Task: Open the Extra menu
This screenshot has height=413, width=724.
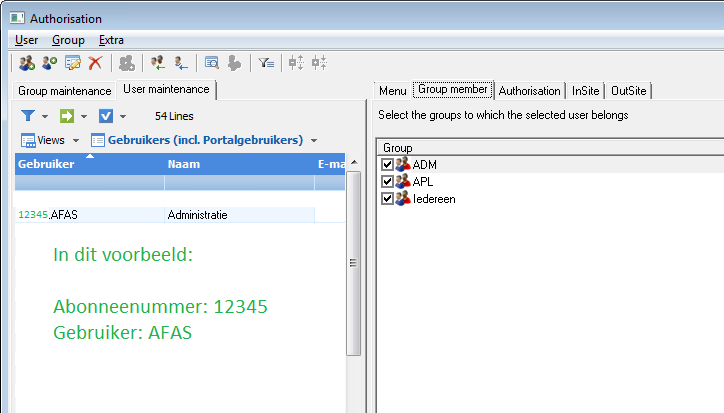Action: 111,40
